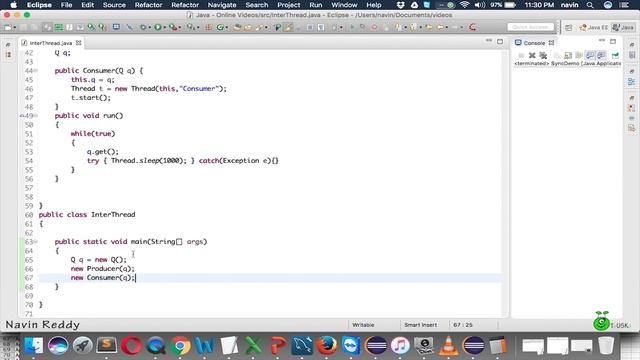640x360 pixels.
Task: Open the Window menu
Action: click(344, 5)
